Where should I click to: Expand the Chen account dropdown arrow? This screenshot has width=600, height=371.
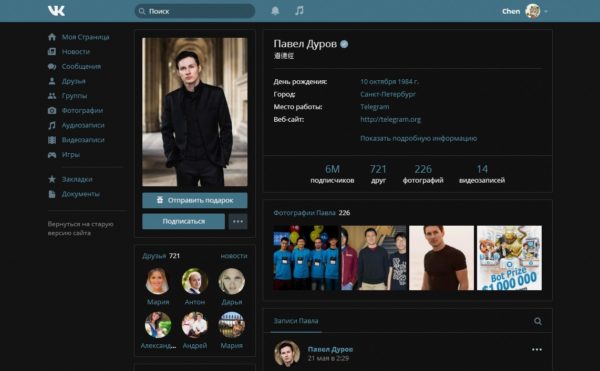click(546, 11)
